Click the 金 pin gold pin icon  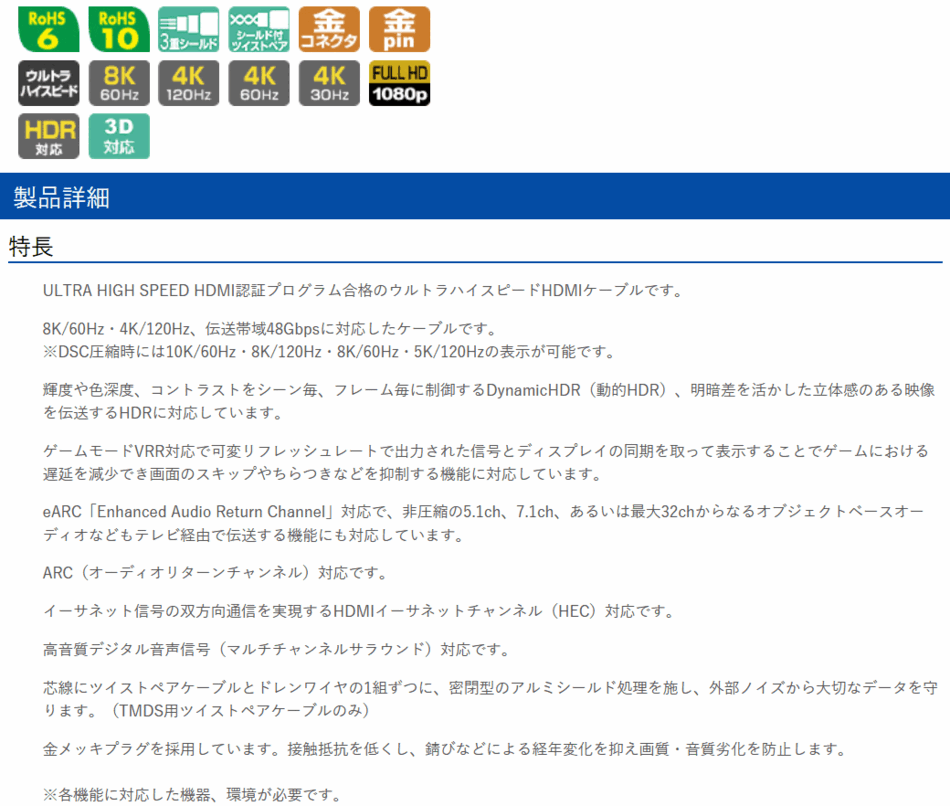pyautogui.click(x=399, y=29)
